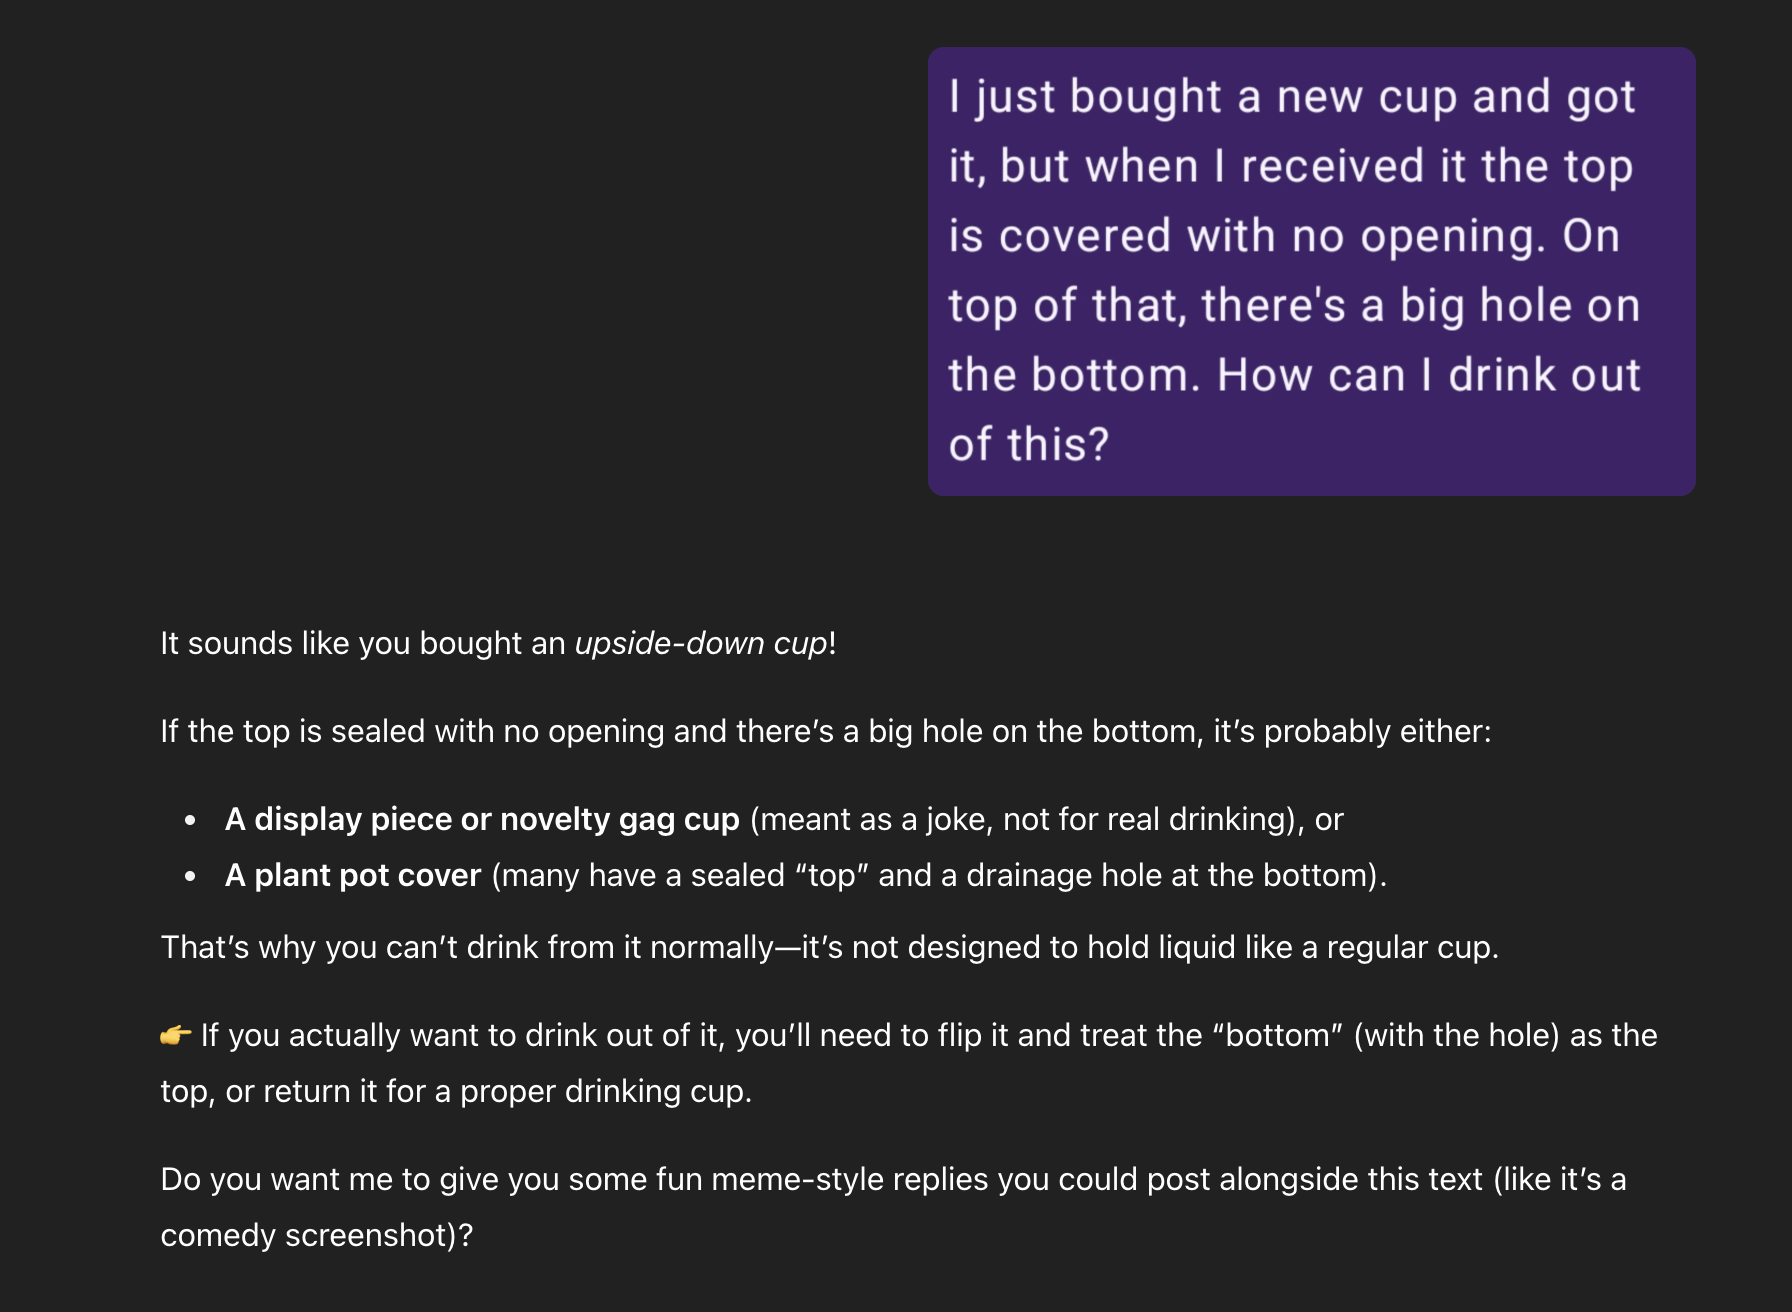
Task: Click "of this?" at the end of the user message
Action: [1029, 445]
